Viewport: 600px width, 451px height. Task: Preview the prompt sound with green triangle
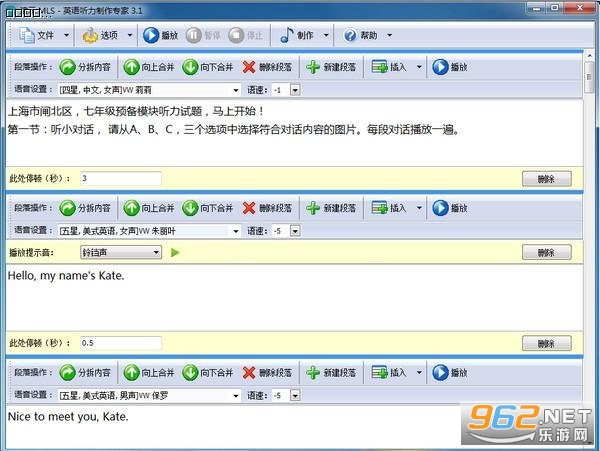(175, 252)
